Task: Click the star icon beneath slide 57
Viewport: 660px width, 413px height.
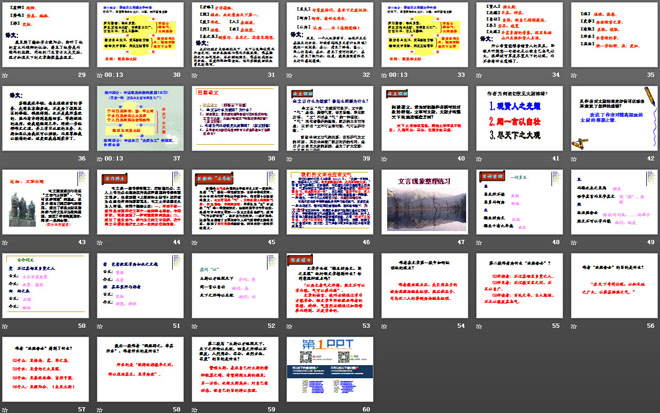Action: point(7,409)
